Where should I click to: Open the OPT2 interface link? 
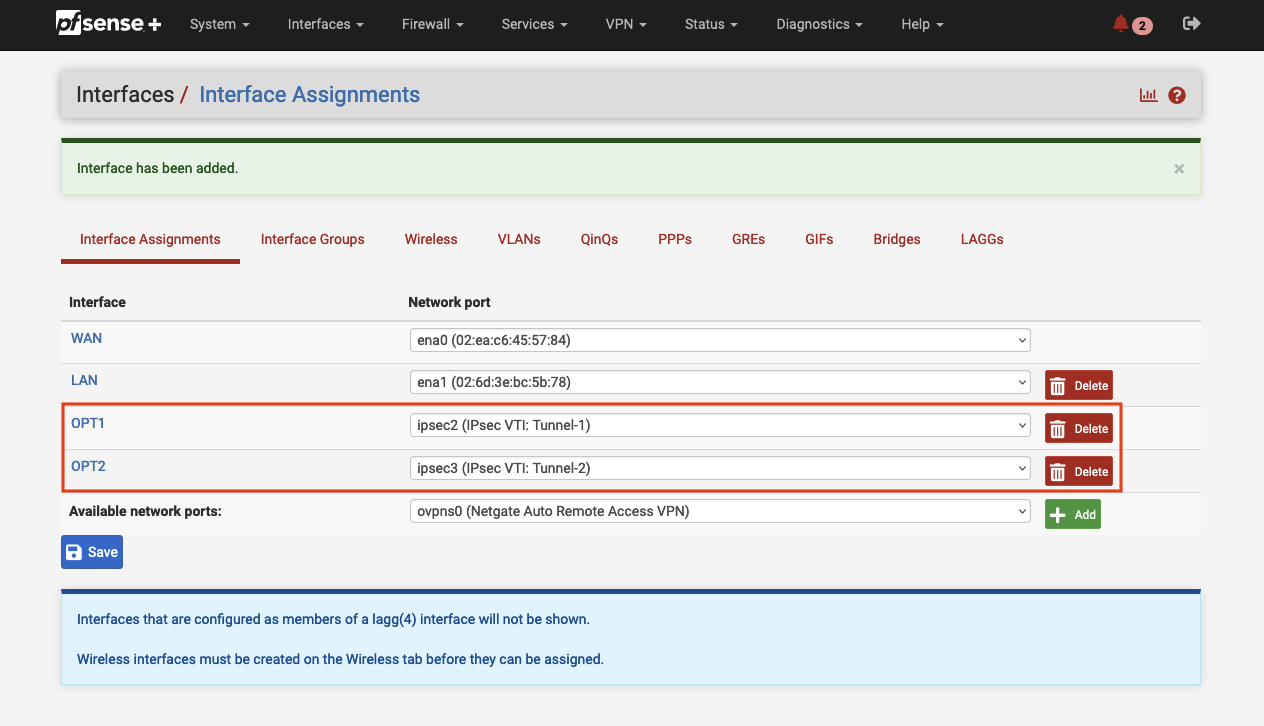[88, 466]
